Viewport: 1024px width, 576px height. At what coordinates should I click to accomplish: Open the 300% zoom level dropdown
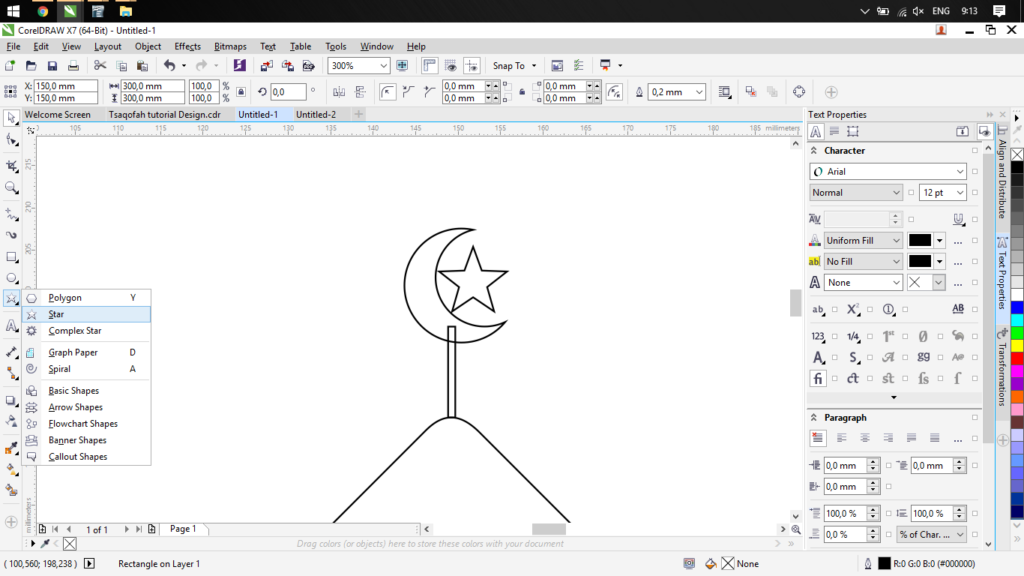coord(384,66)
